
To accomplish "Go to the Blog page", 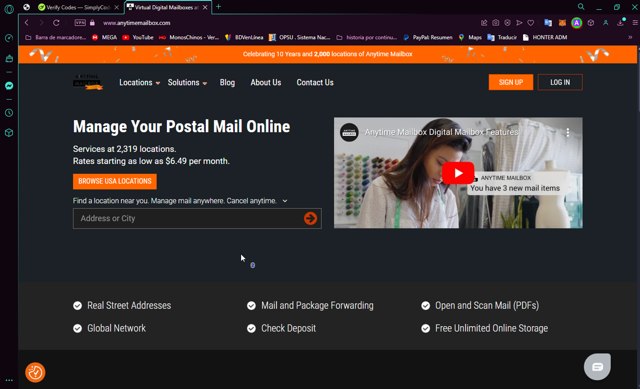I will 227,82.
